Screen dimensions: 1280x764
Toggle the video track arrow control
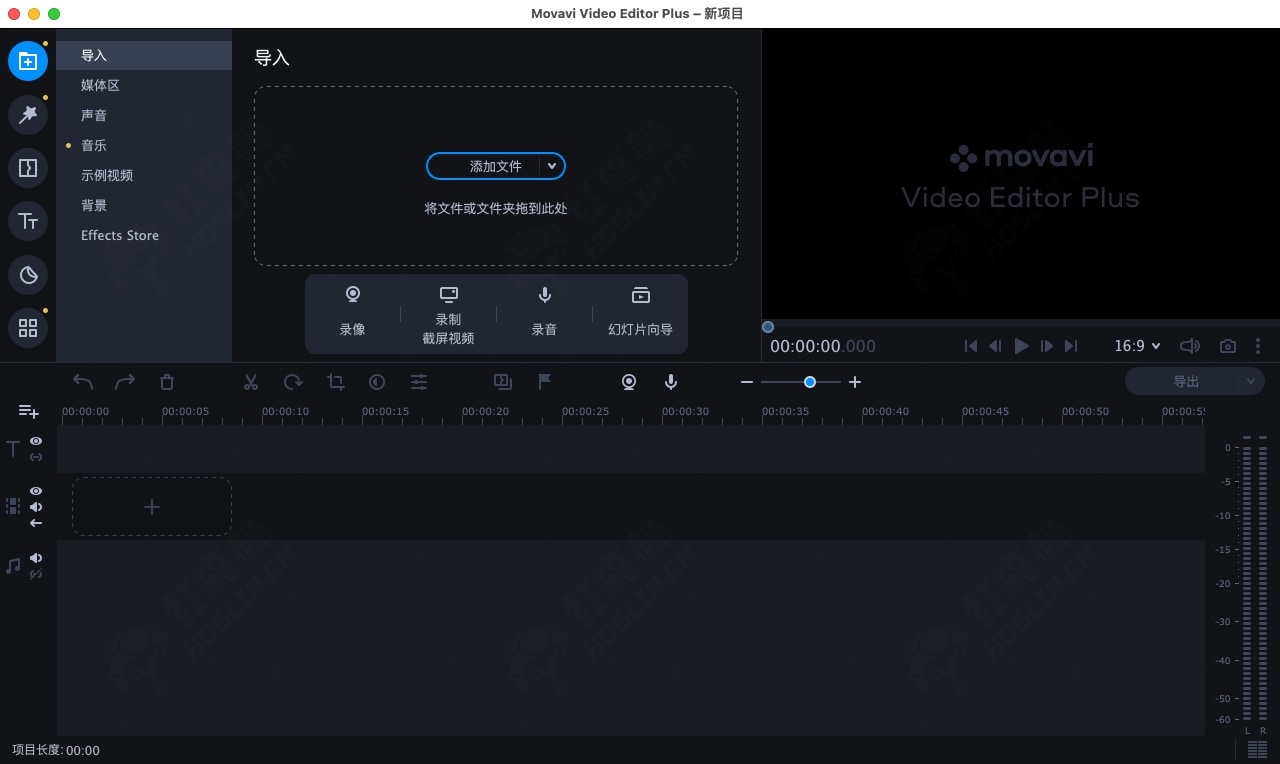point(36,523)
